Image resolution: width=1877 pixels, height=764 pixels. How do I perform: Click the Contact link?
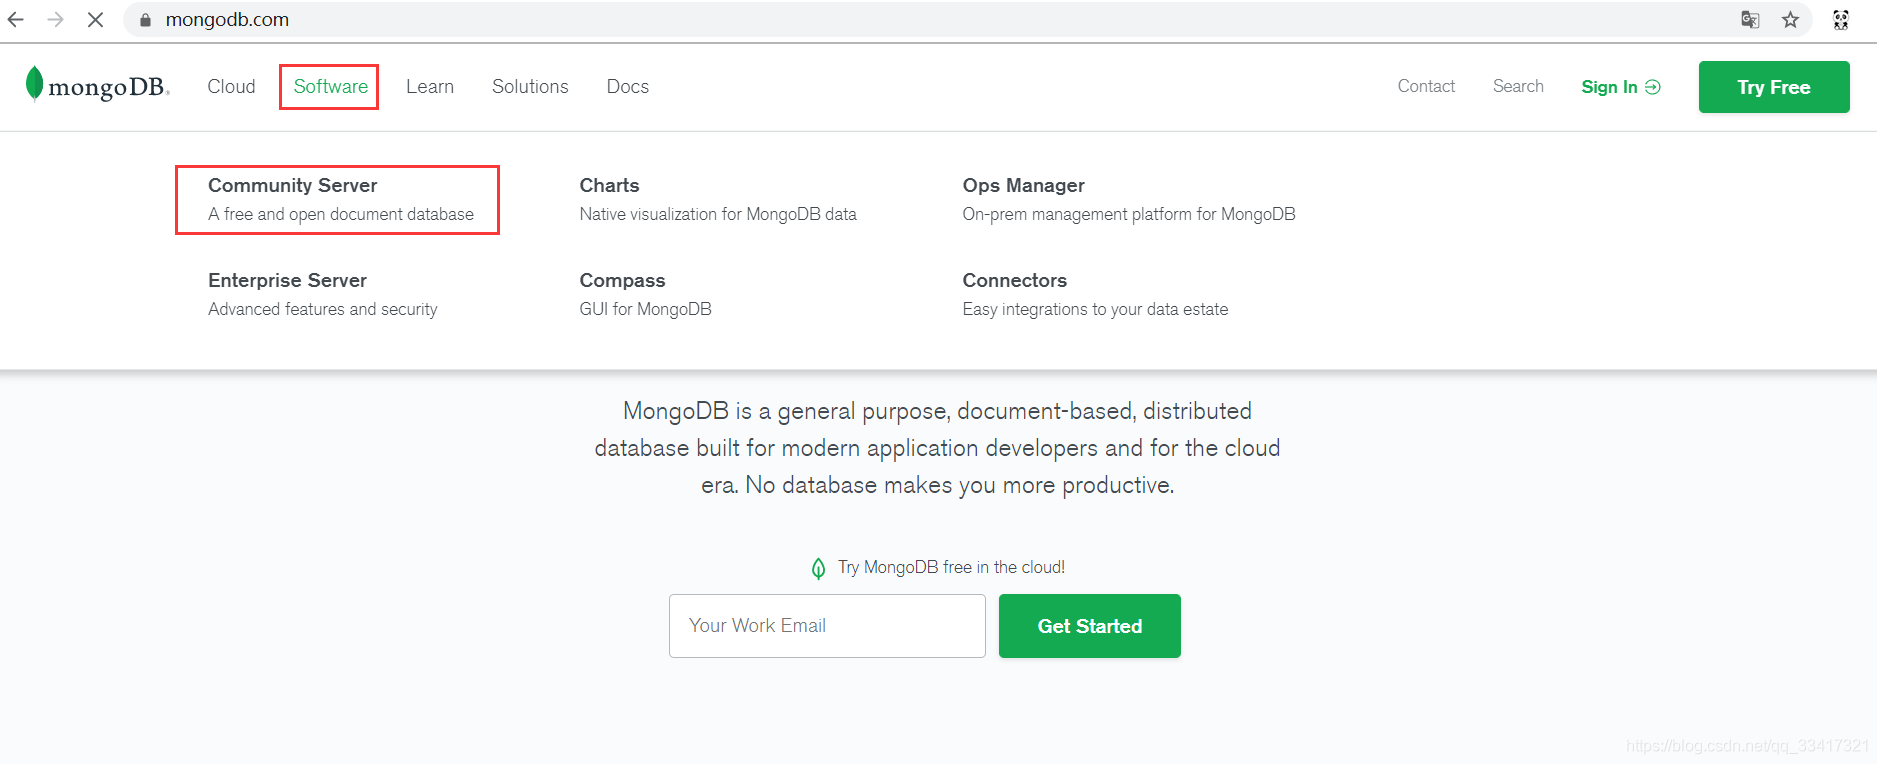point(1426,86)
